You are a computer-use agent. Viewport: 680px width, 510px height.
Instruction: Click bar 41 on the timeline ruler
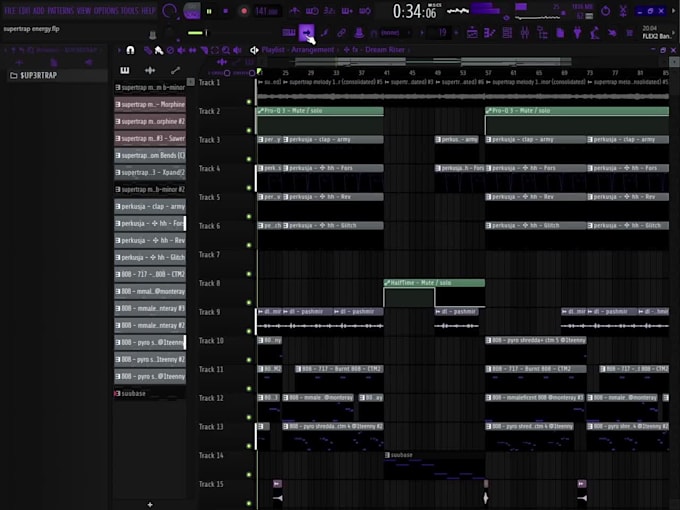386,73
